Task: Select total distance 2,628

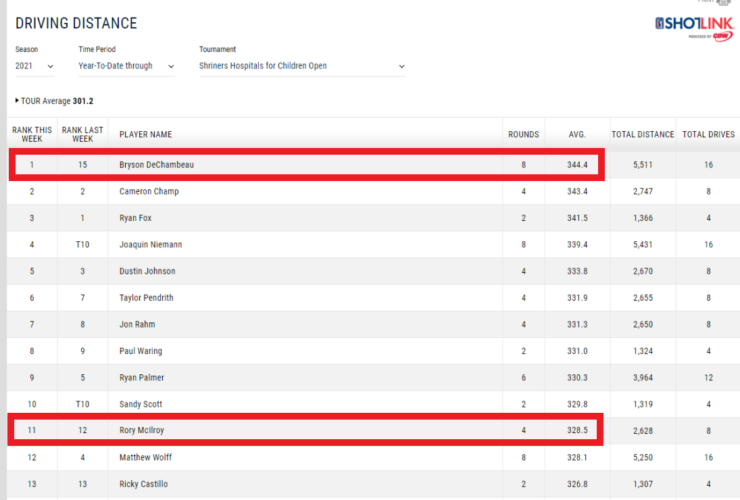Action: [x=643, y=431]
